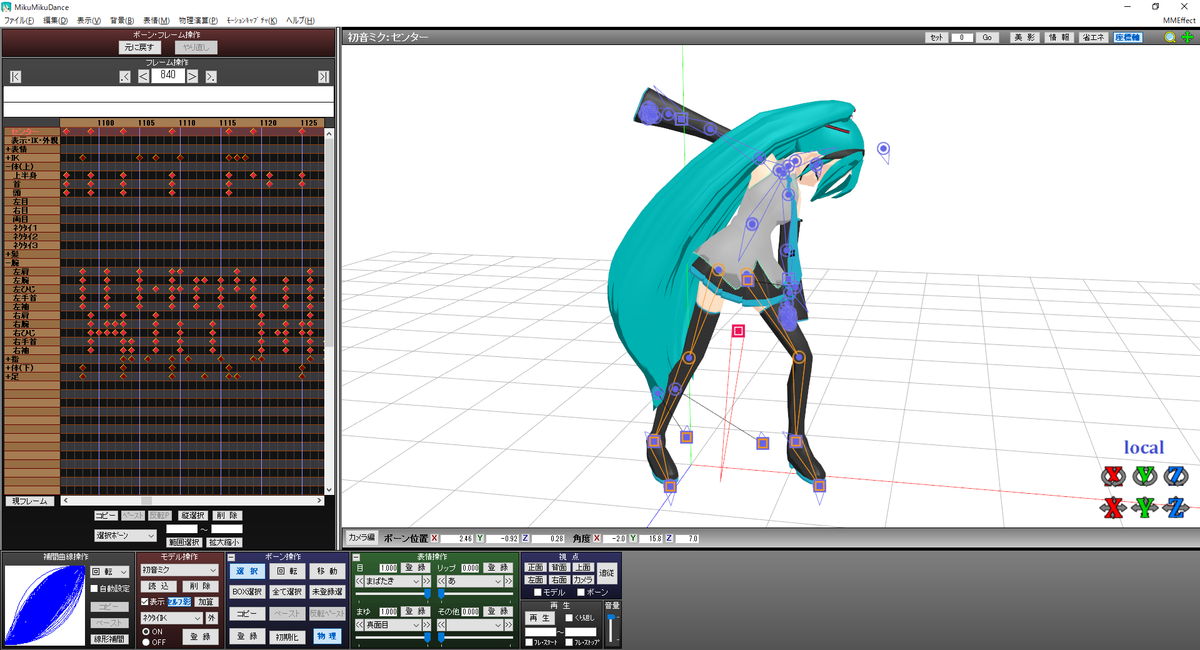The height and width of the screenshot is (650, 1200).
Task: Open the 背景(B) menu
Action: click(x=123, y=20)
